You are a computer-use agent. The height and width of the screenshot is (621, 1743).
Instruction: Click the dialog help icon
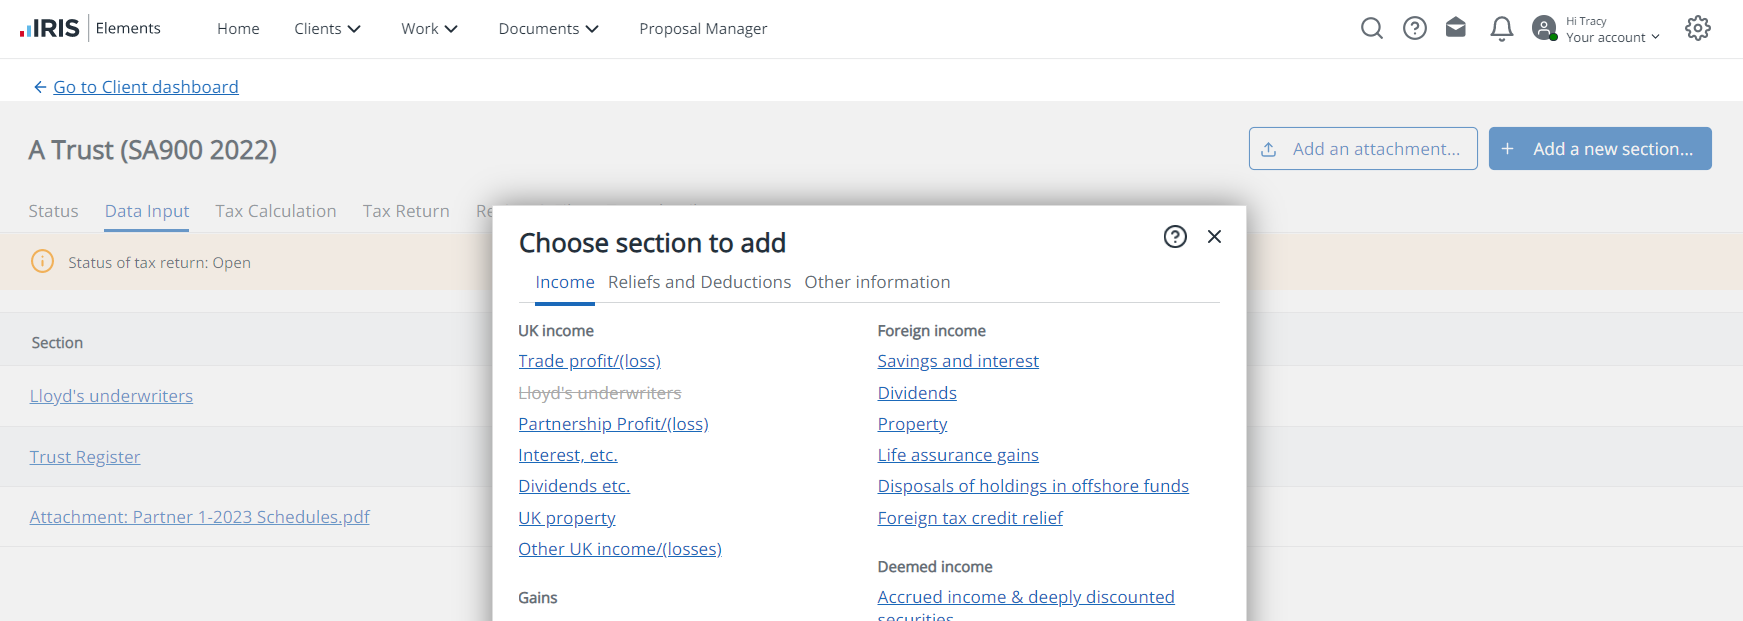pos(1175,237)
